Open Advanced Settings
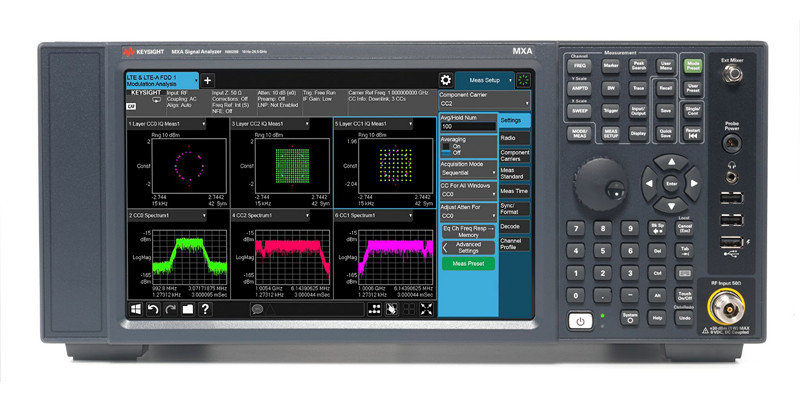This screenshot has height=402, width=800. pyautogui.click(x=468, y=248)
